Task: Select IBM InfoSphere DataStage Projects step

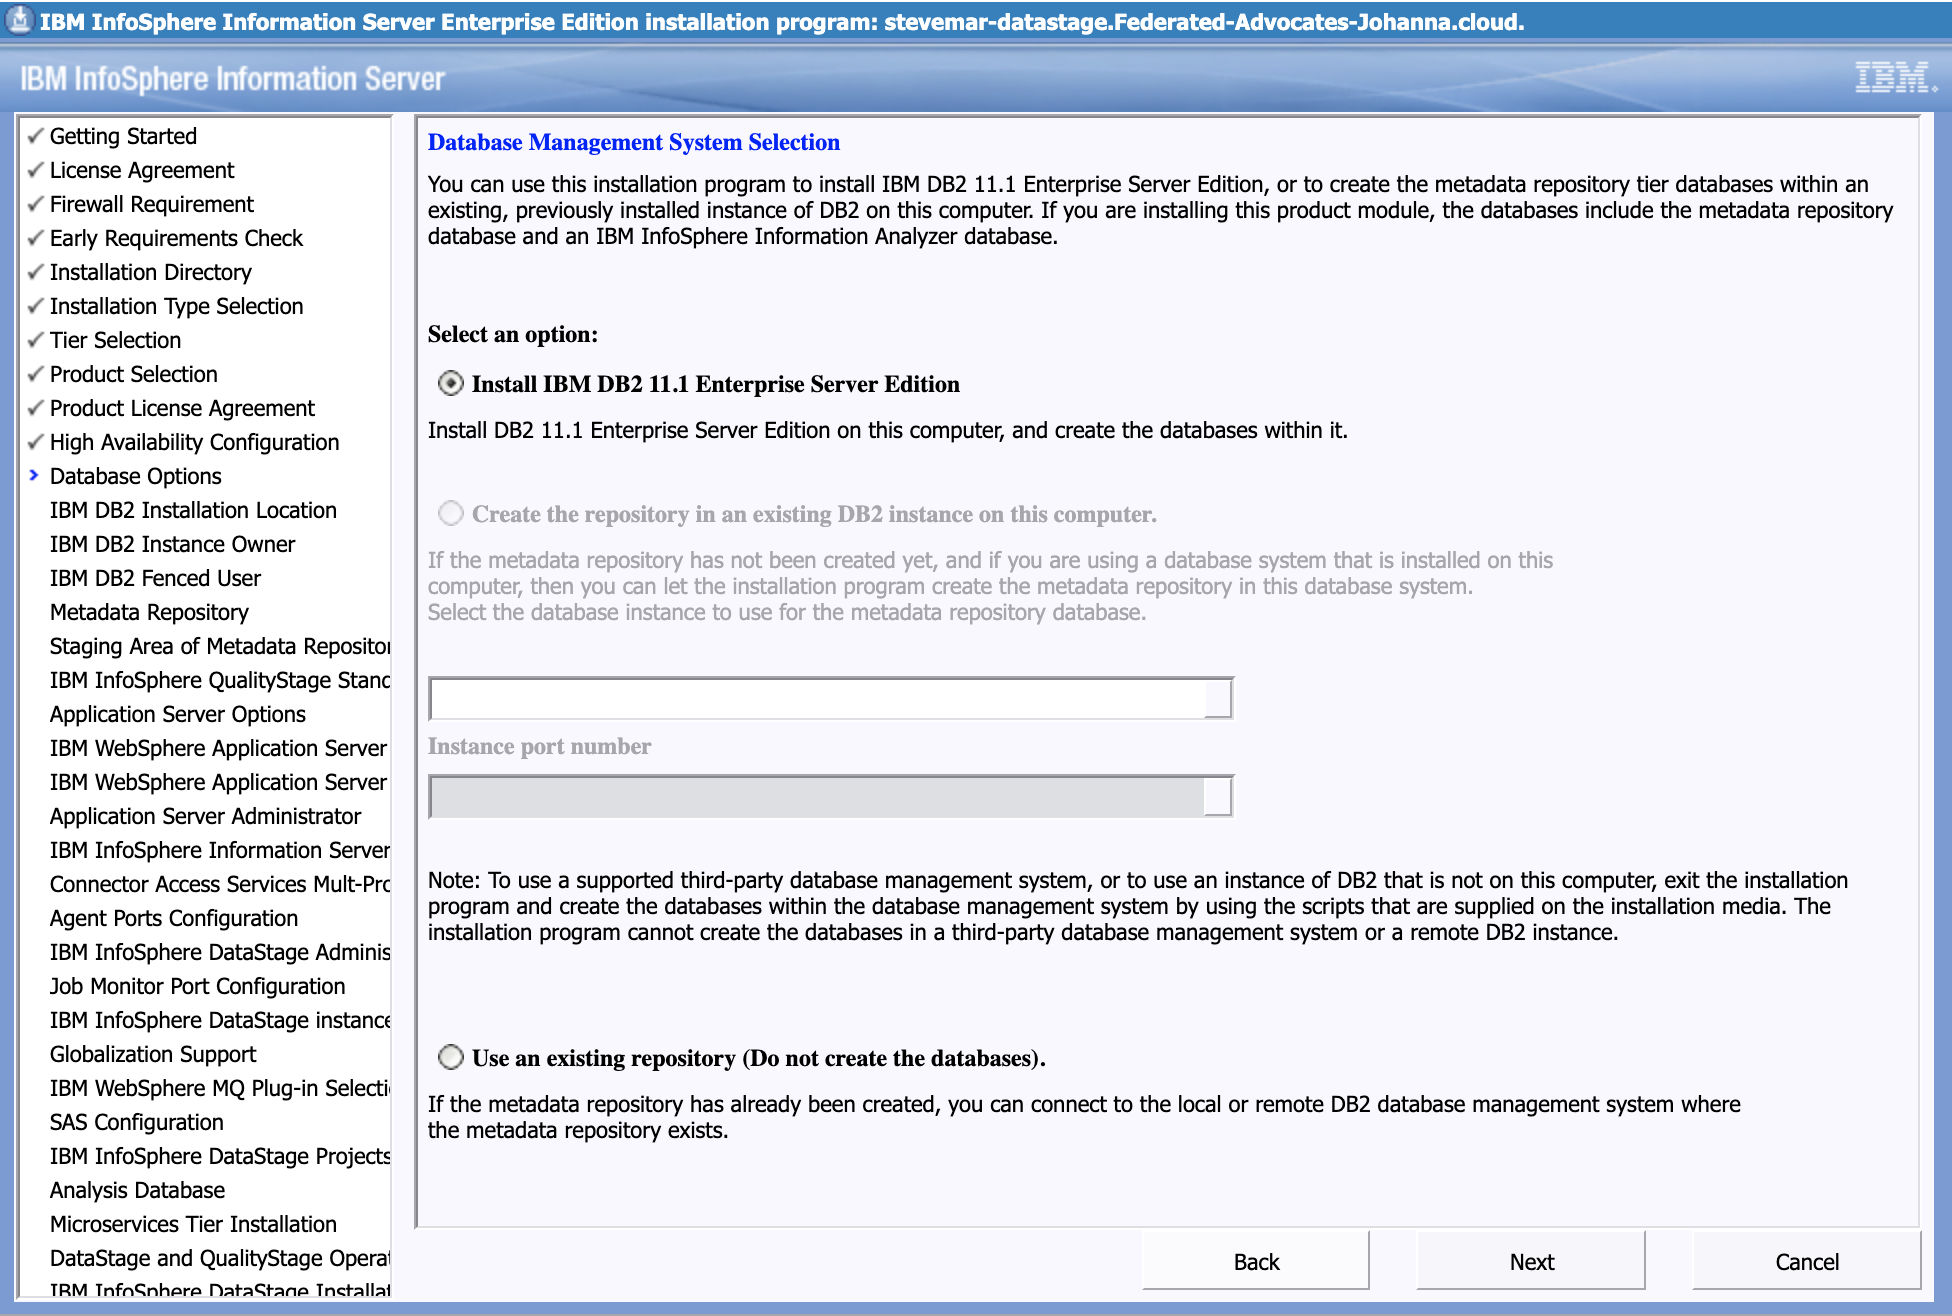Action: pos(220,1156)
